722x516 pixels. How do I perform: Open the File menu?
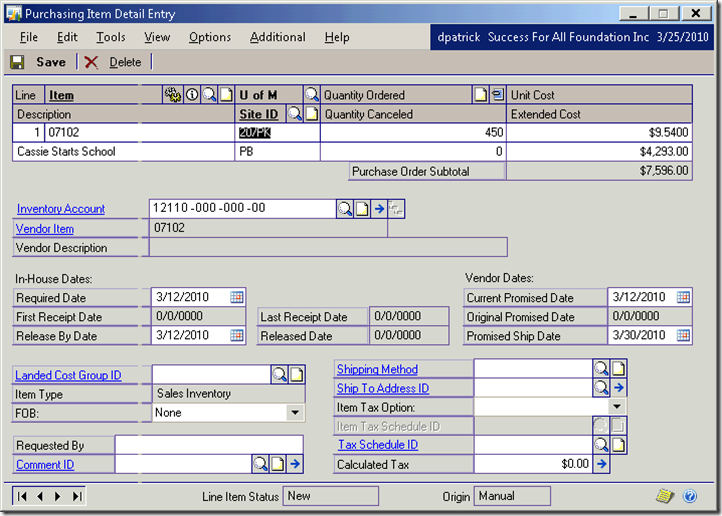[29, 37]
